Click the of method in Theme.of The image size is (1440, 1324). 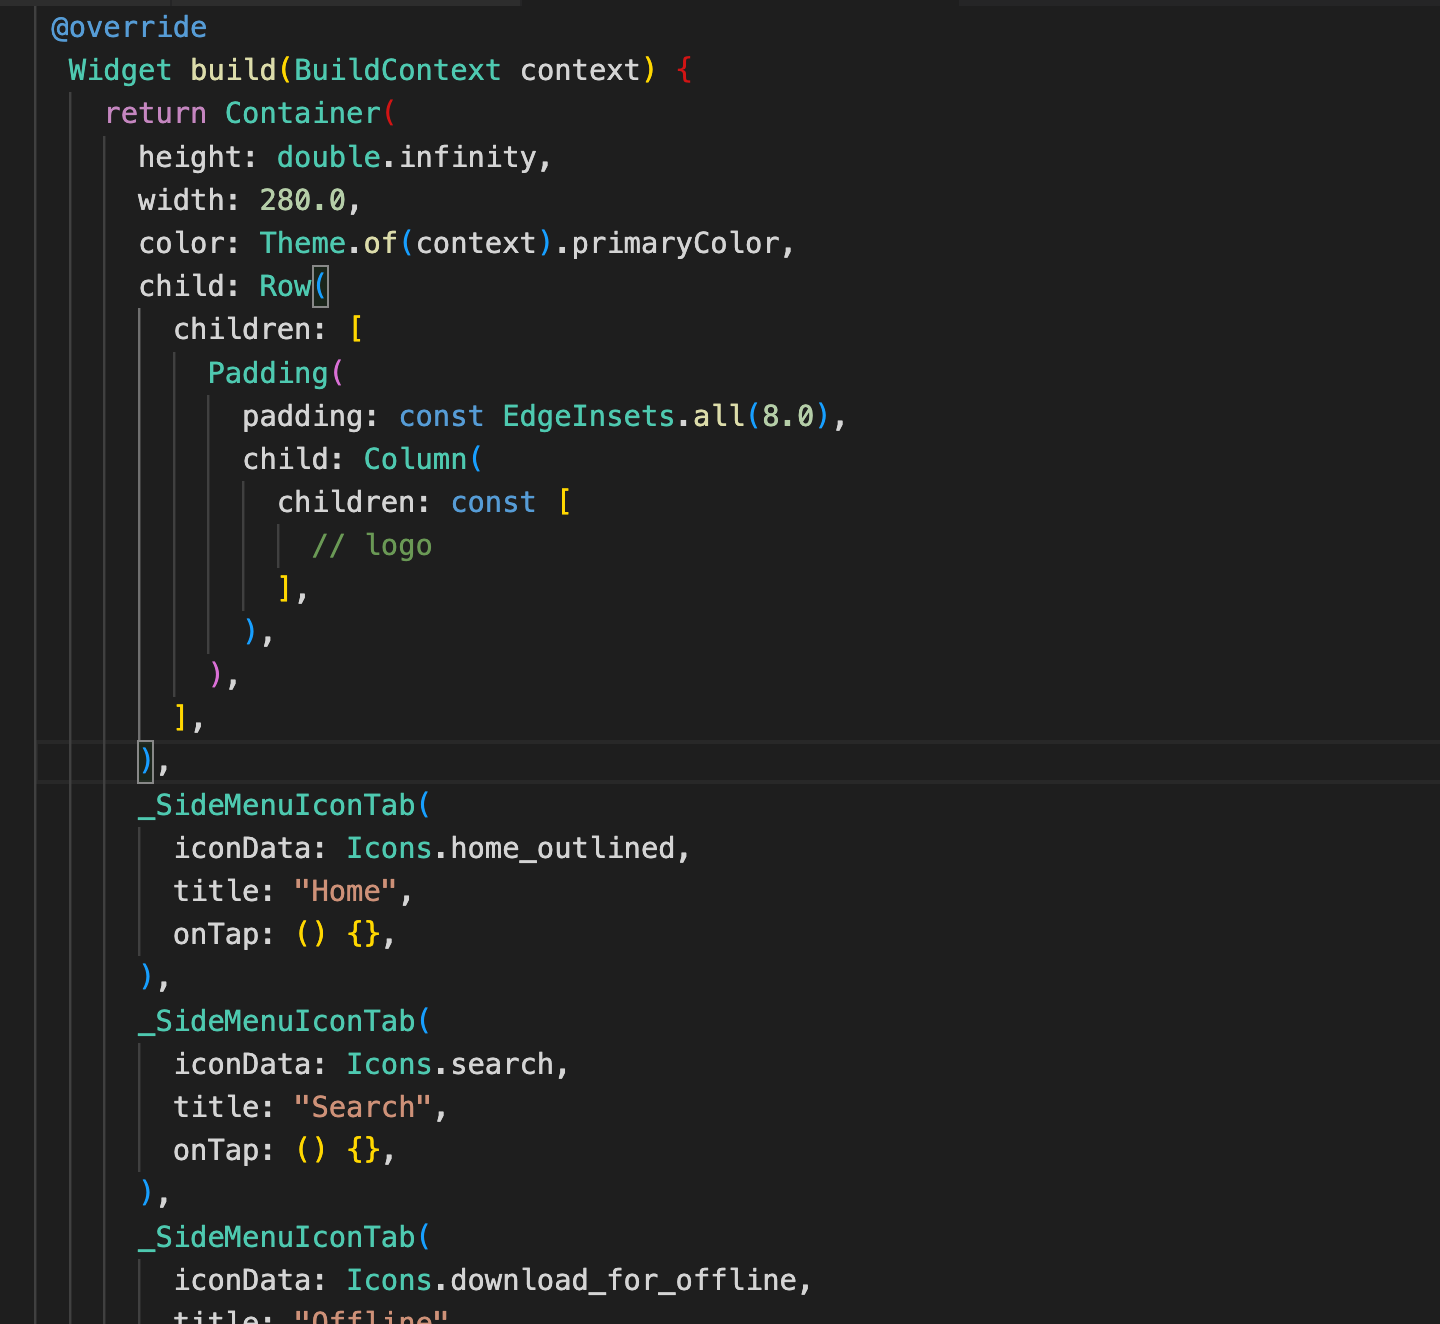(x=380, y=243)
